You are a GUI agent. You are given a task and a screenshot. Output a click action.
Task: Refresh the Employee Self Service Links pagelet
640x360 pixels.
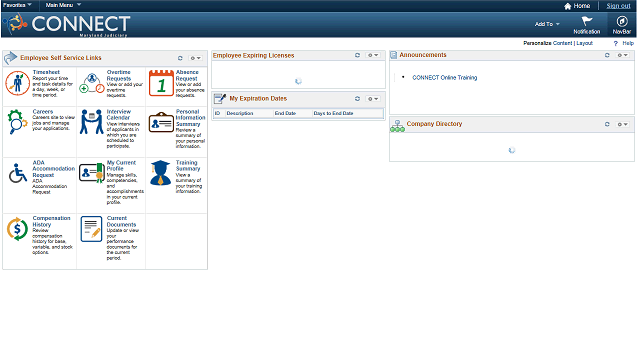click(x=180, y=58)
